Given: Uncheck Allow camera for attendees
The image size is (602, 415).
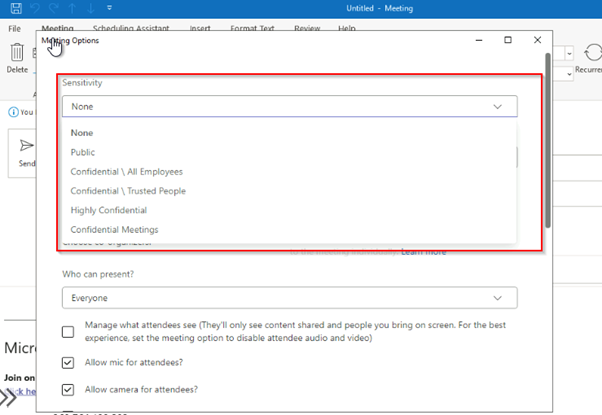Looking at the screenshot, I should point(68,389).
